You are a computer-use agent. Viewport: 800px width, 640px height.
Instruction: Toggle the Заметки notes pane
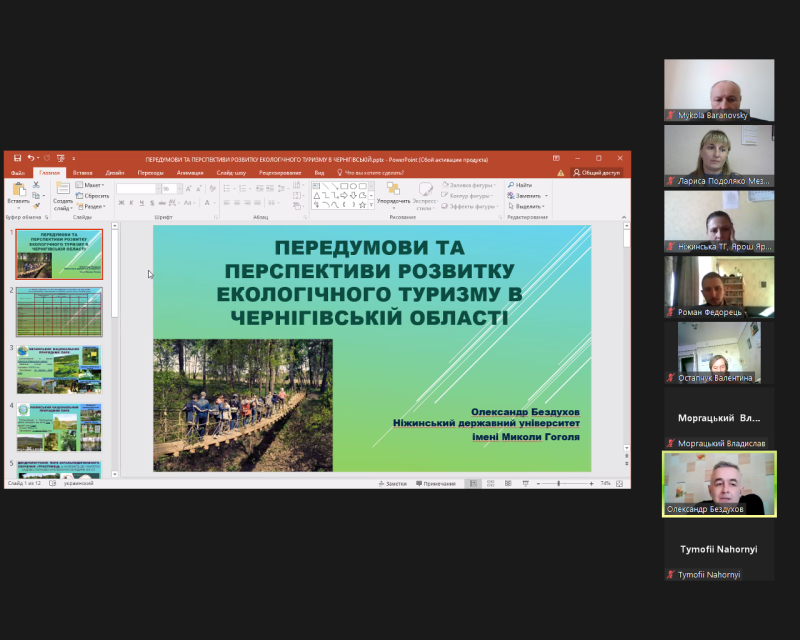click(x=394, y=483)
